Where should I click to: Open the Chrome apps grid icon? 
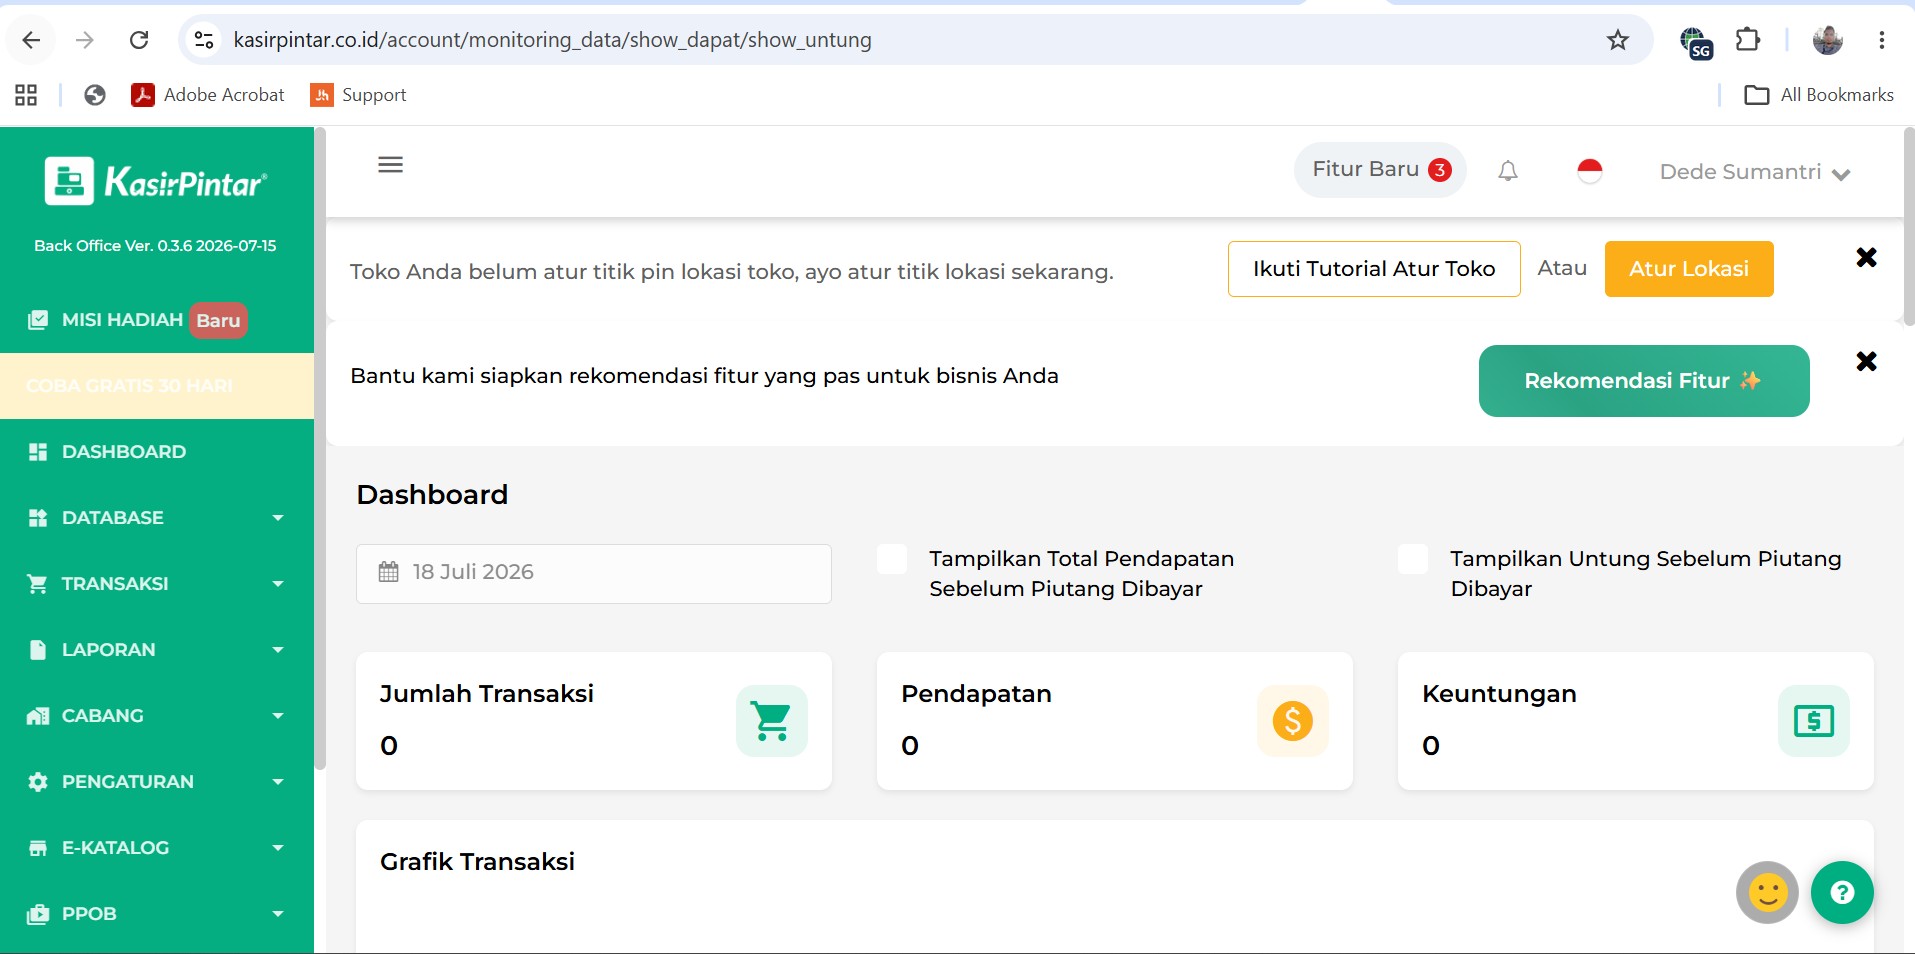[x=26, y=95]
